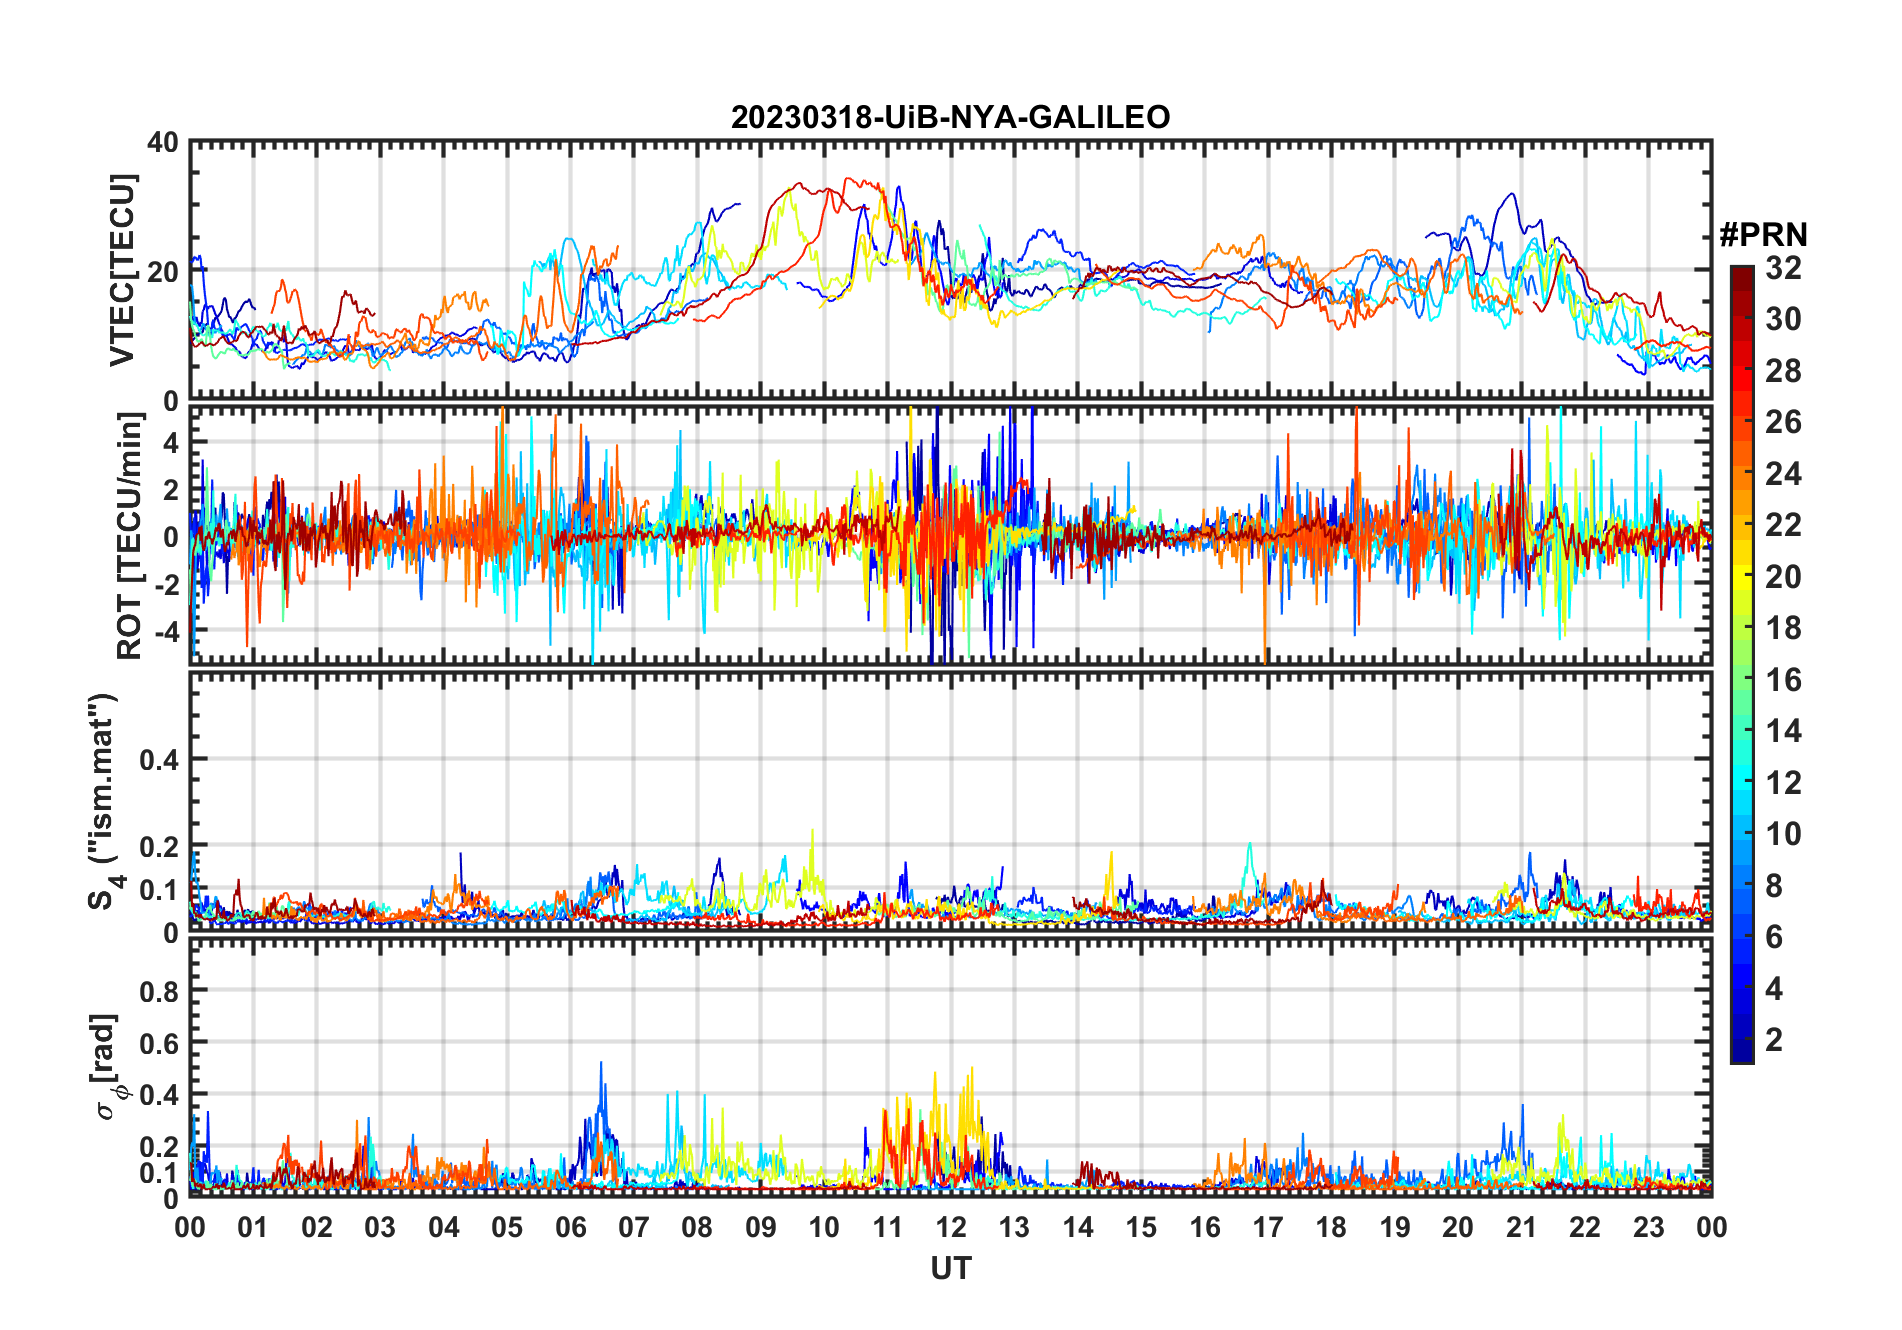Click x-axis hour label "03"

point(380,1227)
